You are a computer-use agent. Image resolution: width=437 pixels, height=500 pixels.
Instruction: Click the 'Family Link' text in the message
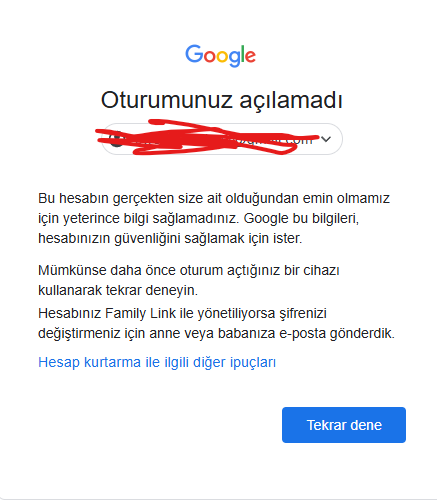(x=140, y=313)
